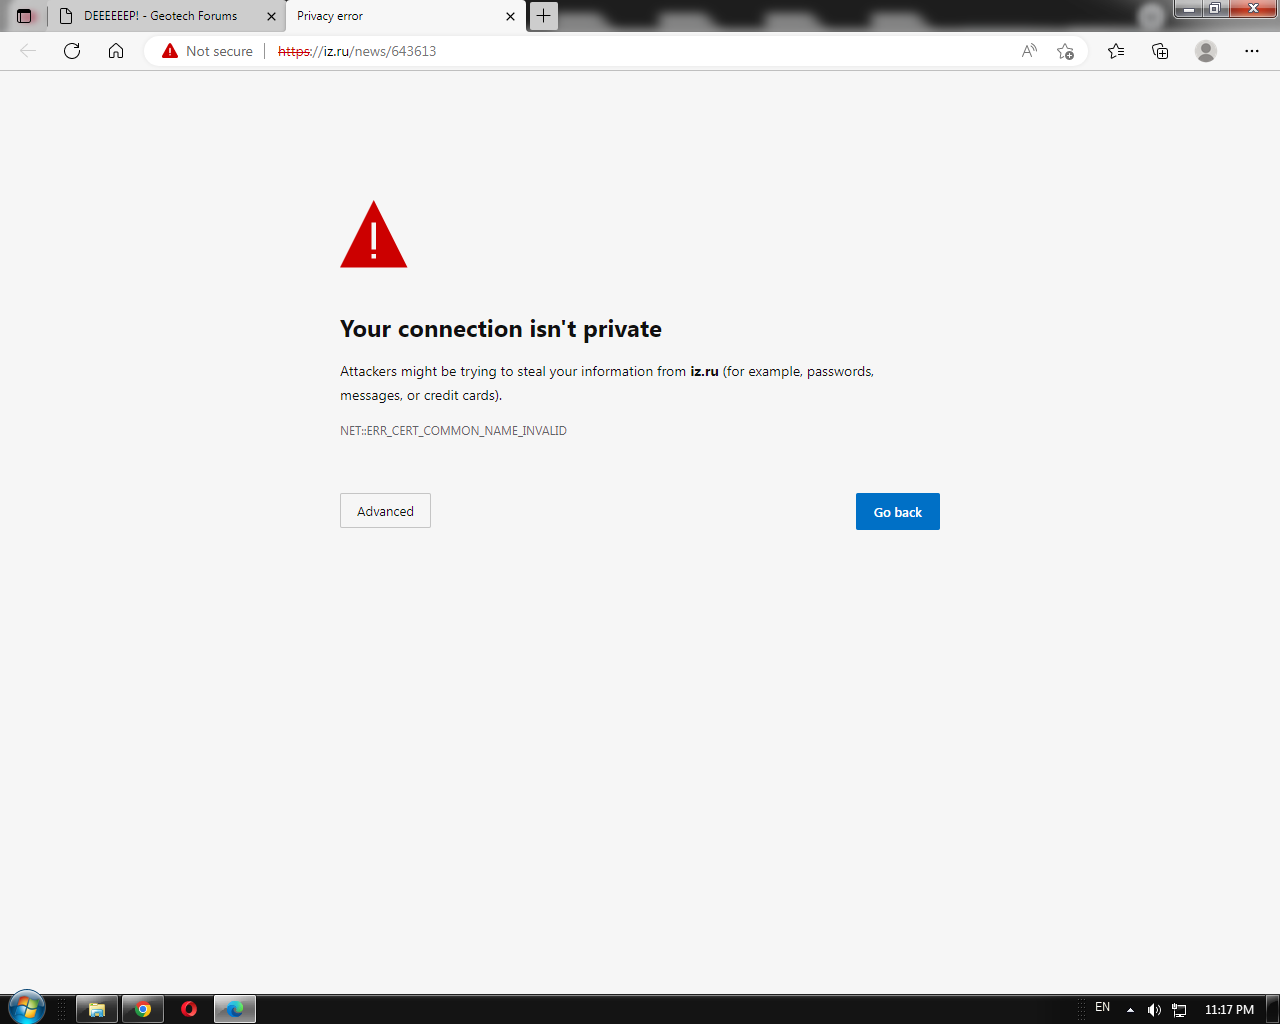Select Microsoft Edge in taskbar
This screenshot has width=1280, height=1024.
tap(235, 1009)
